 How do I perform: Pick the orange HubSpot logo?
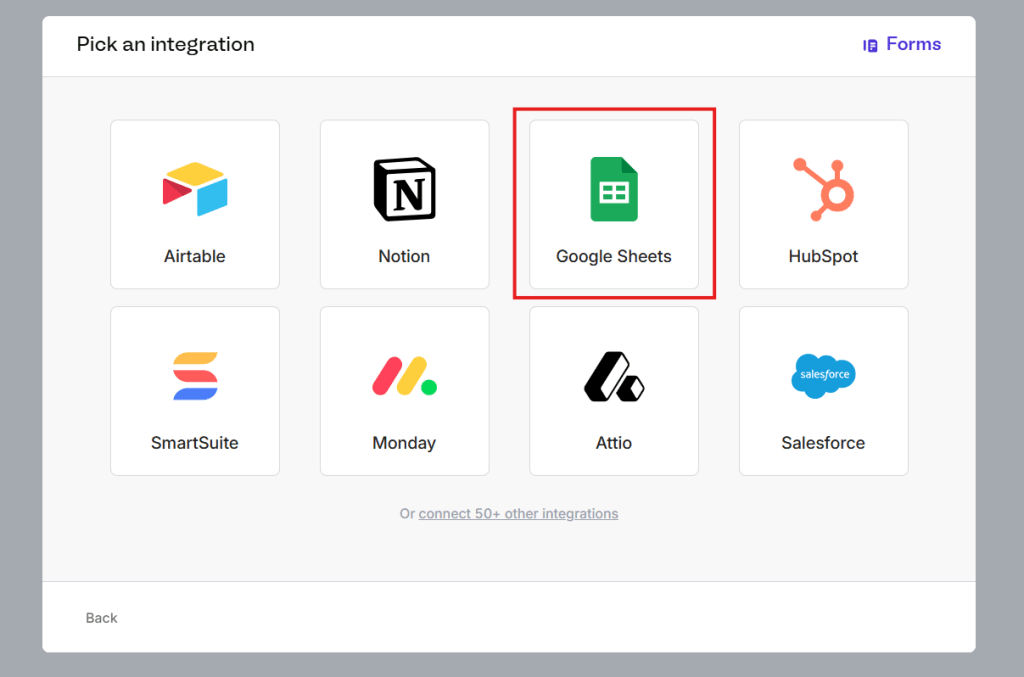(x=823, y=189)
